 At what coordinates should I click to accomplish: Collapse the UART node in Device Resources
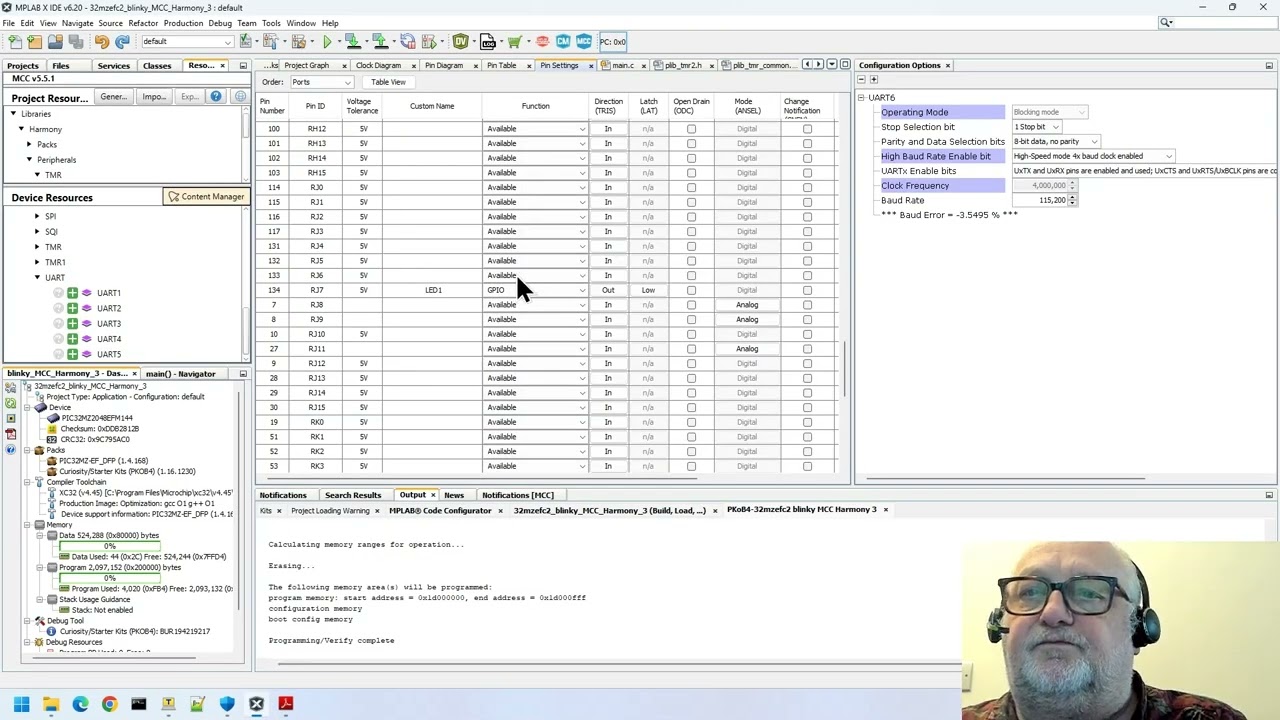point(37,278)
